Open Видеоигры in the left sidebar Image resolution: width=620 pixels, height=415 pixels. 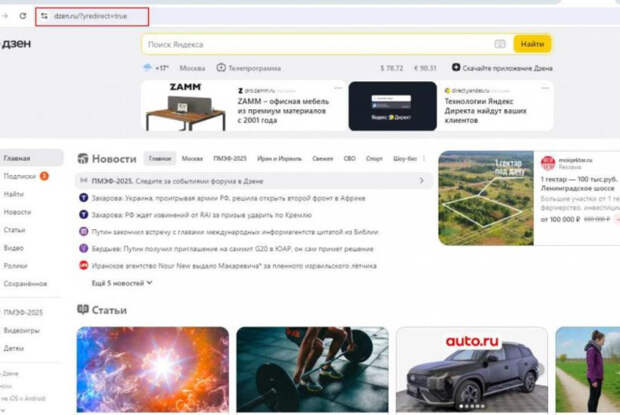[21, 330]
